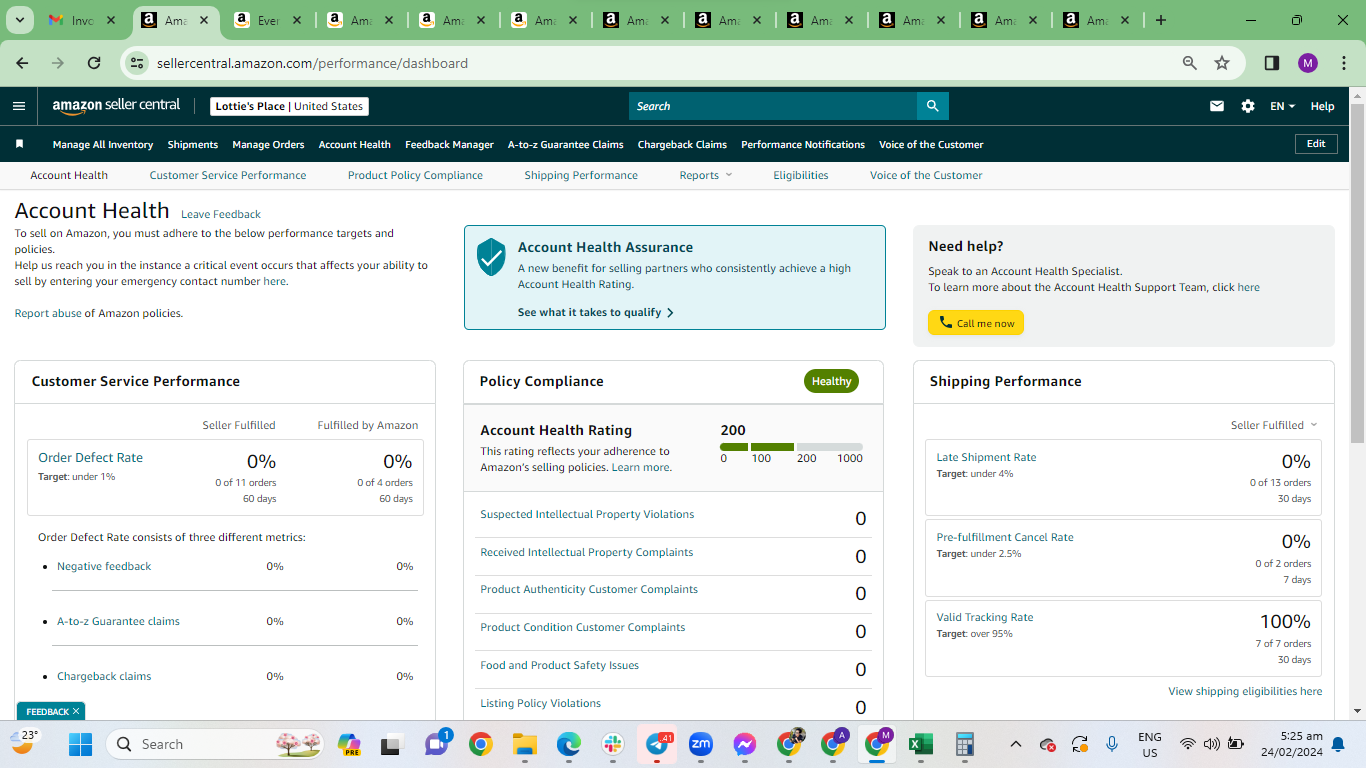Show hidden system tray icons
Screen dimensions: 1366x768
pyautogui.click(x=1016, y=744)
